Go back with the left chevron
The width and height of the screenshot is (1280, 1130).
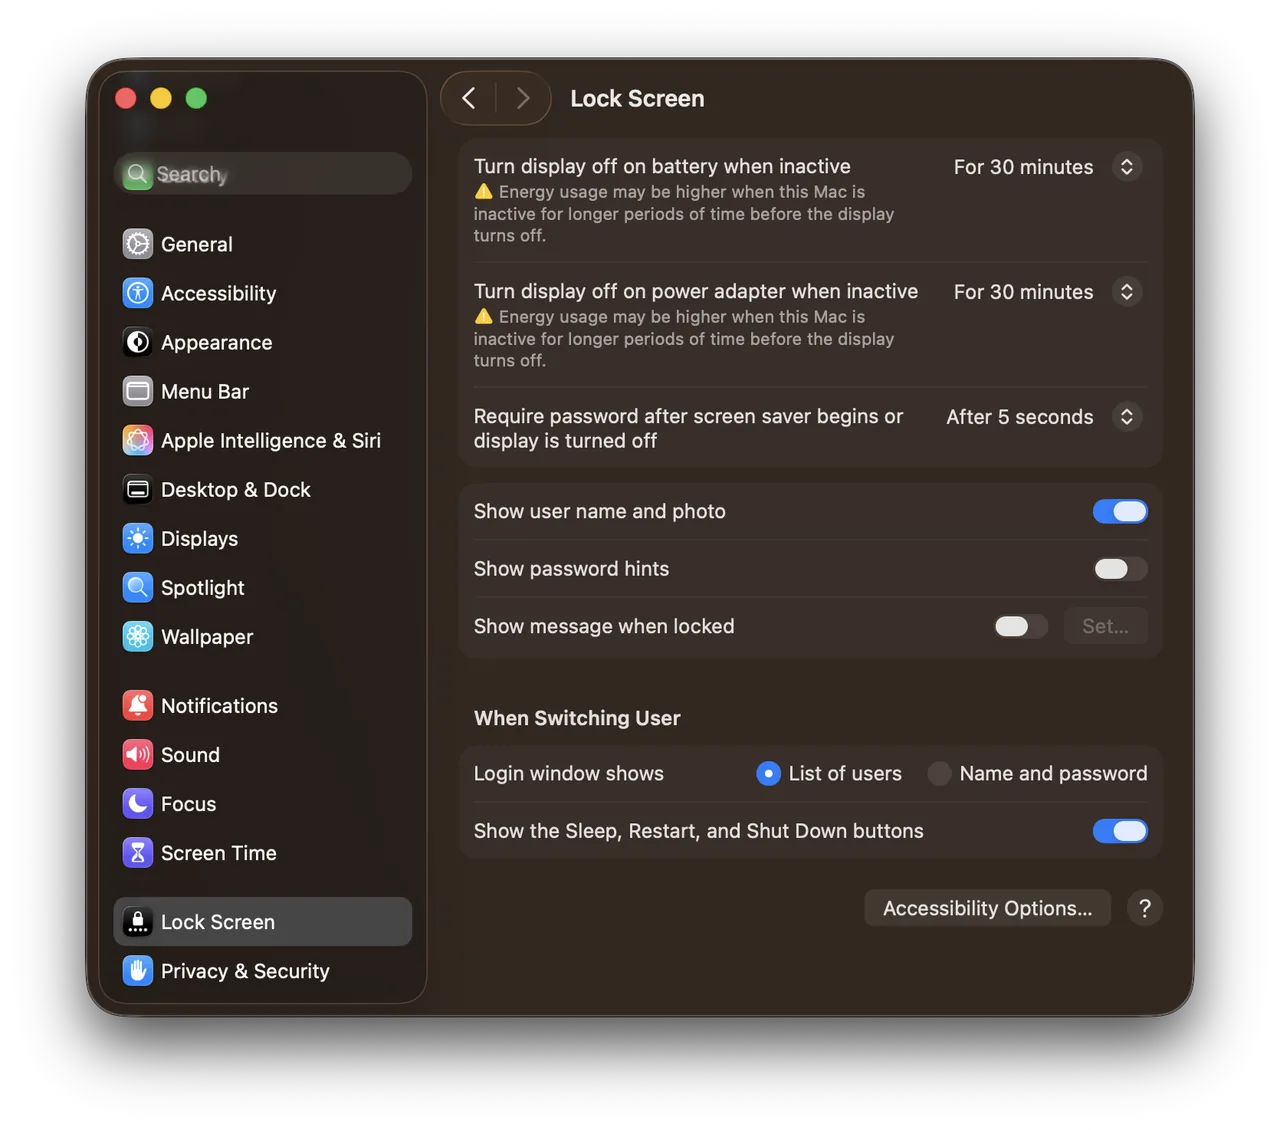coord(469,98)
